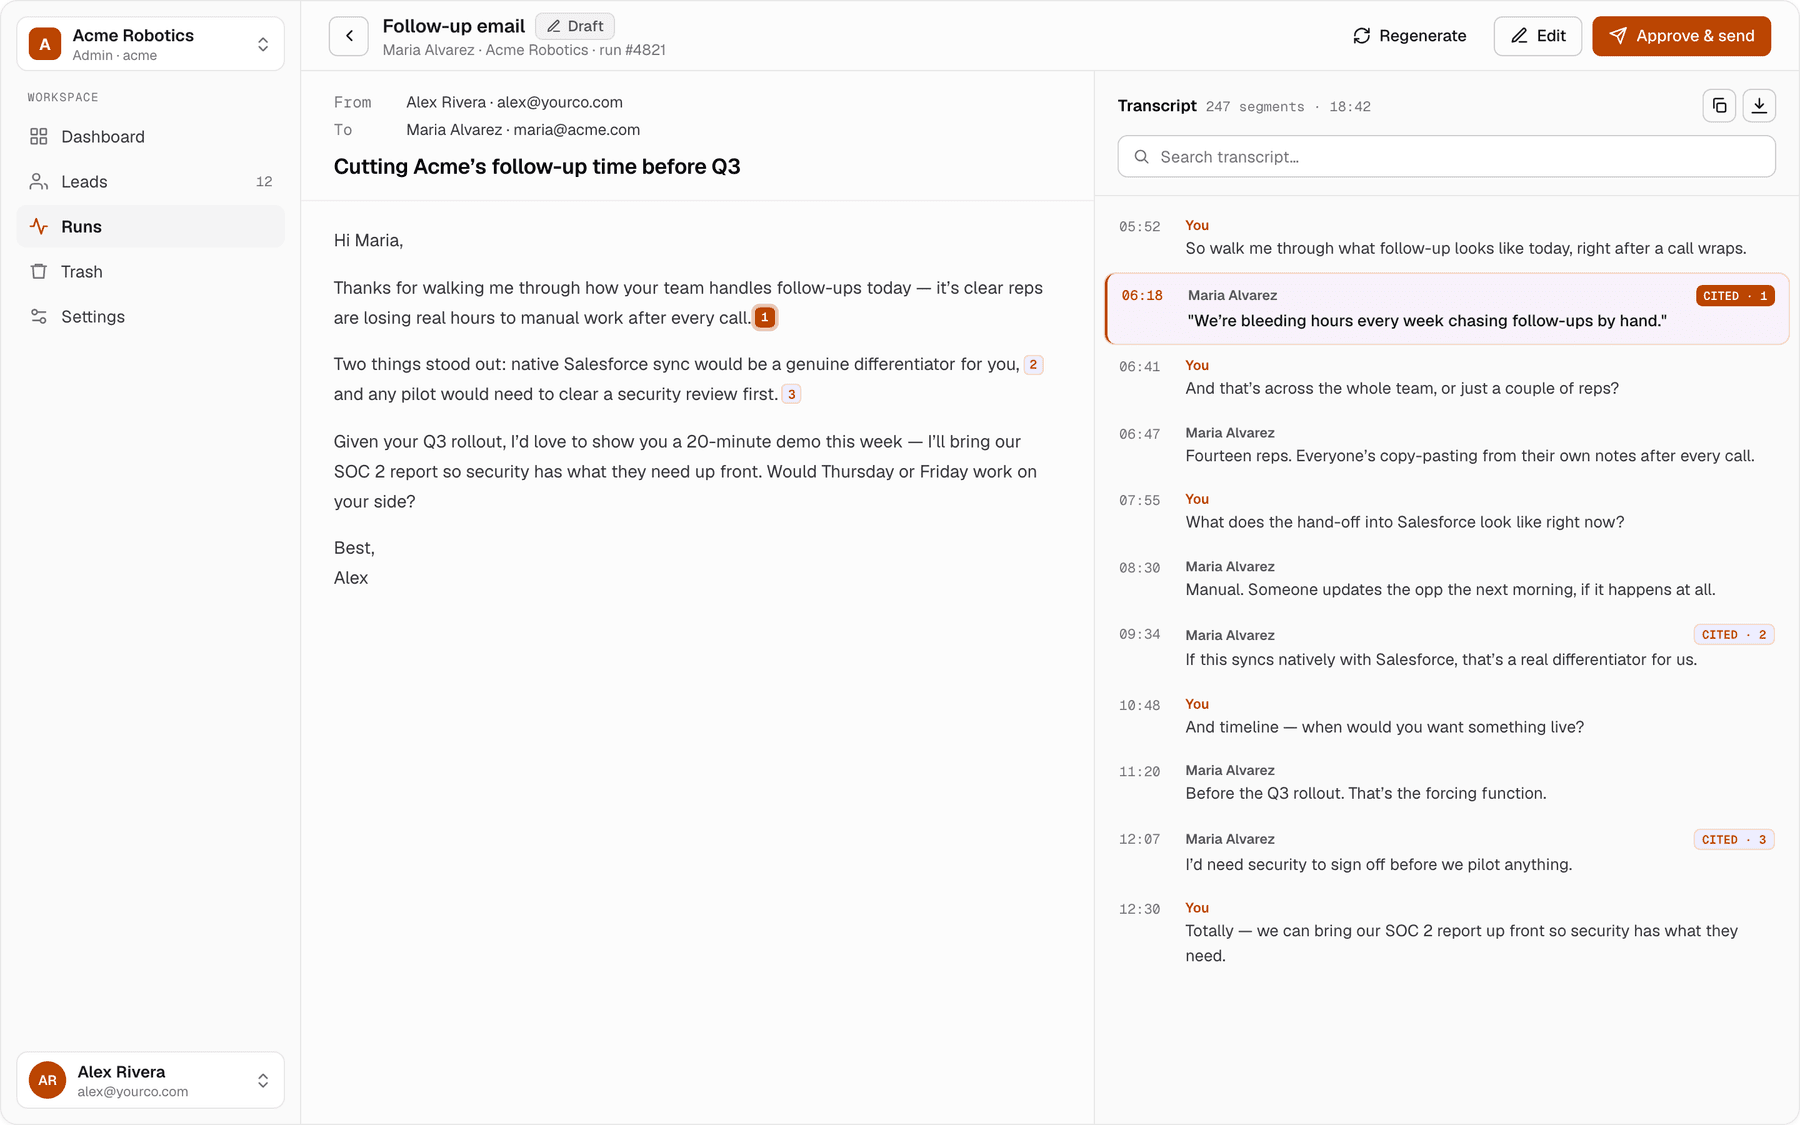Click sender alex@yourco.com in From row
The height and width of the screenshot is (1125, 1800).
(x=560, y=102)
